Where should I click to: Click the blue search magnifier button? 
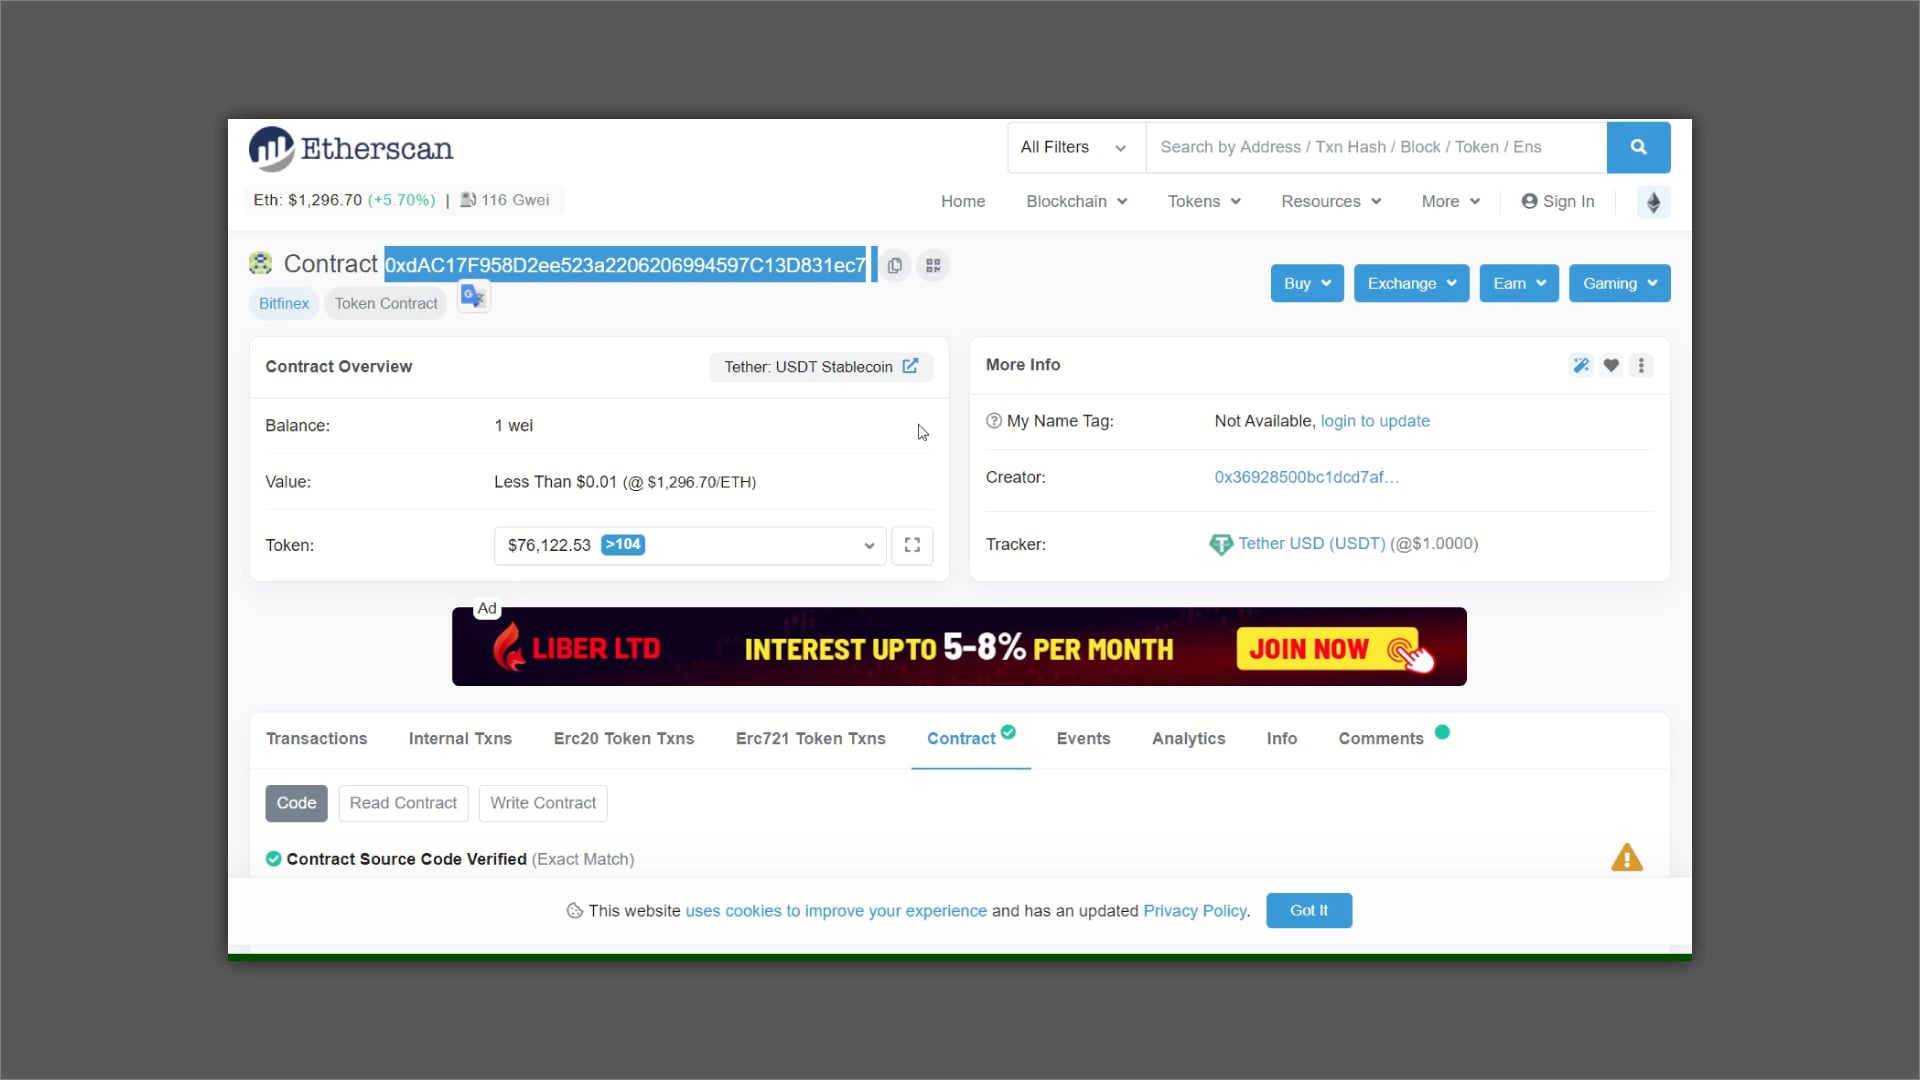point(1638,147)
